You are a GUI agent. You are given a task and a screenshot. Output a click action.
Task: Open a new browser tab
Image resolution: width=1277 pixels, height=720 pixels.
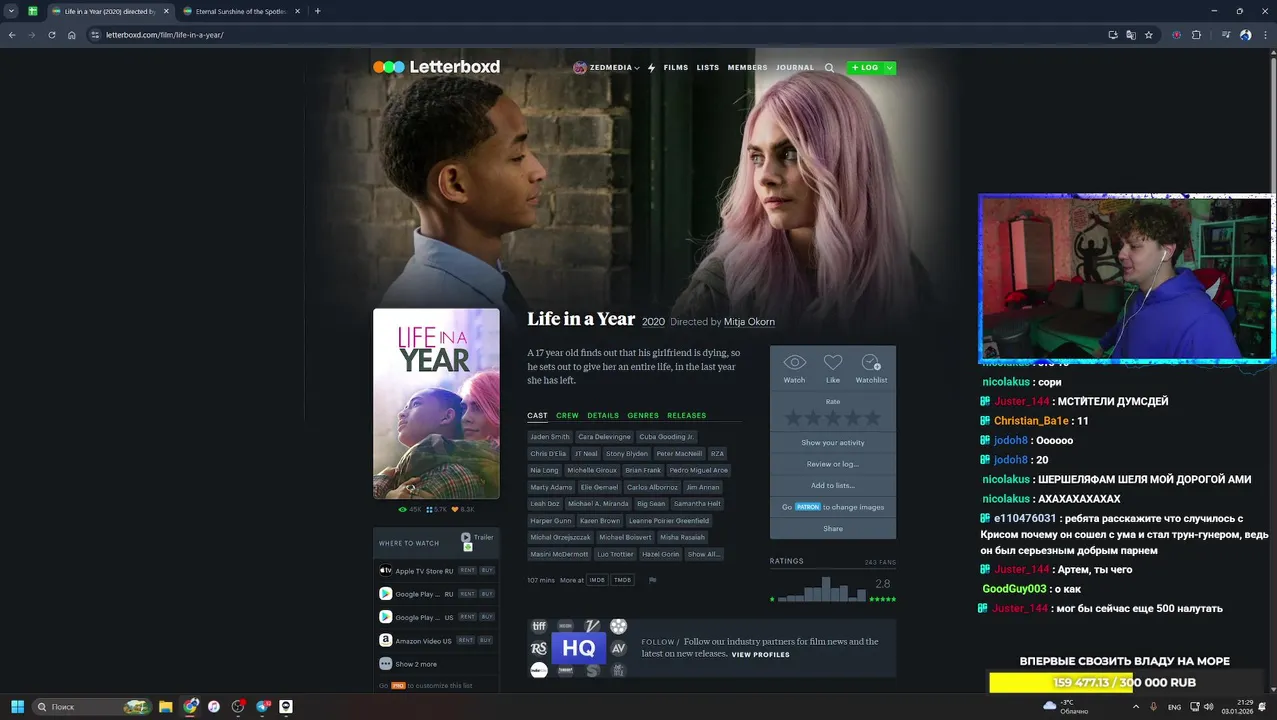[x=318, y=11]
